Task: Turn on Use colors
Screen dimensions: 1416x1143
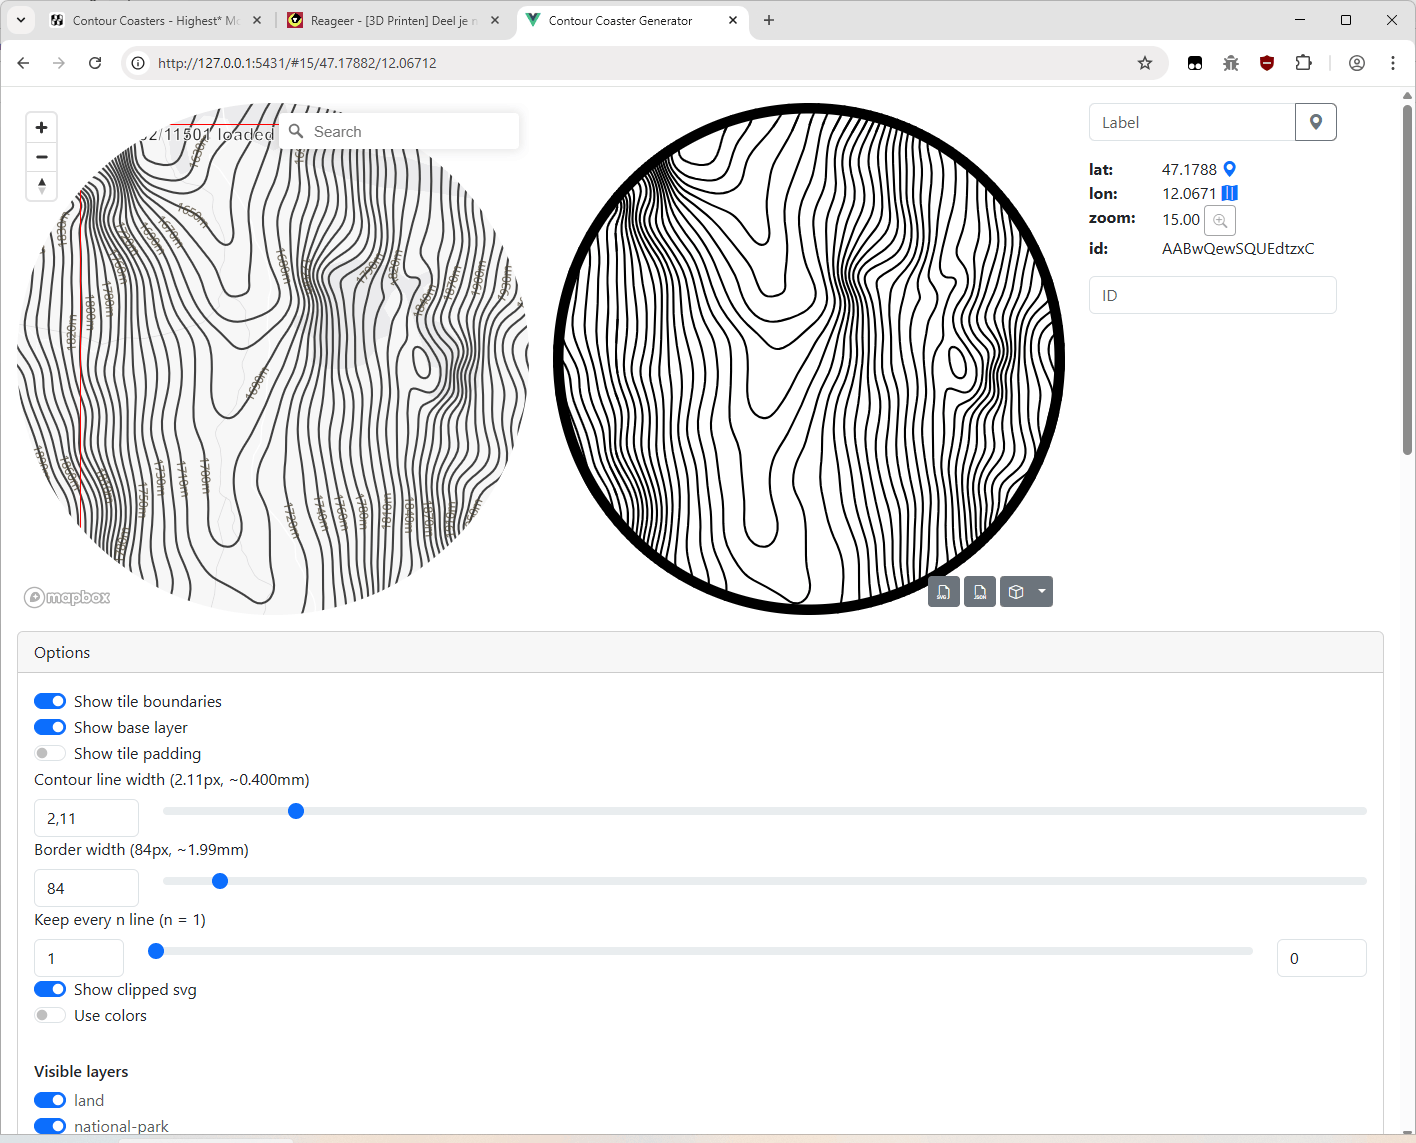Action: [49, 1014]
